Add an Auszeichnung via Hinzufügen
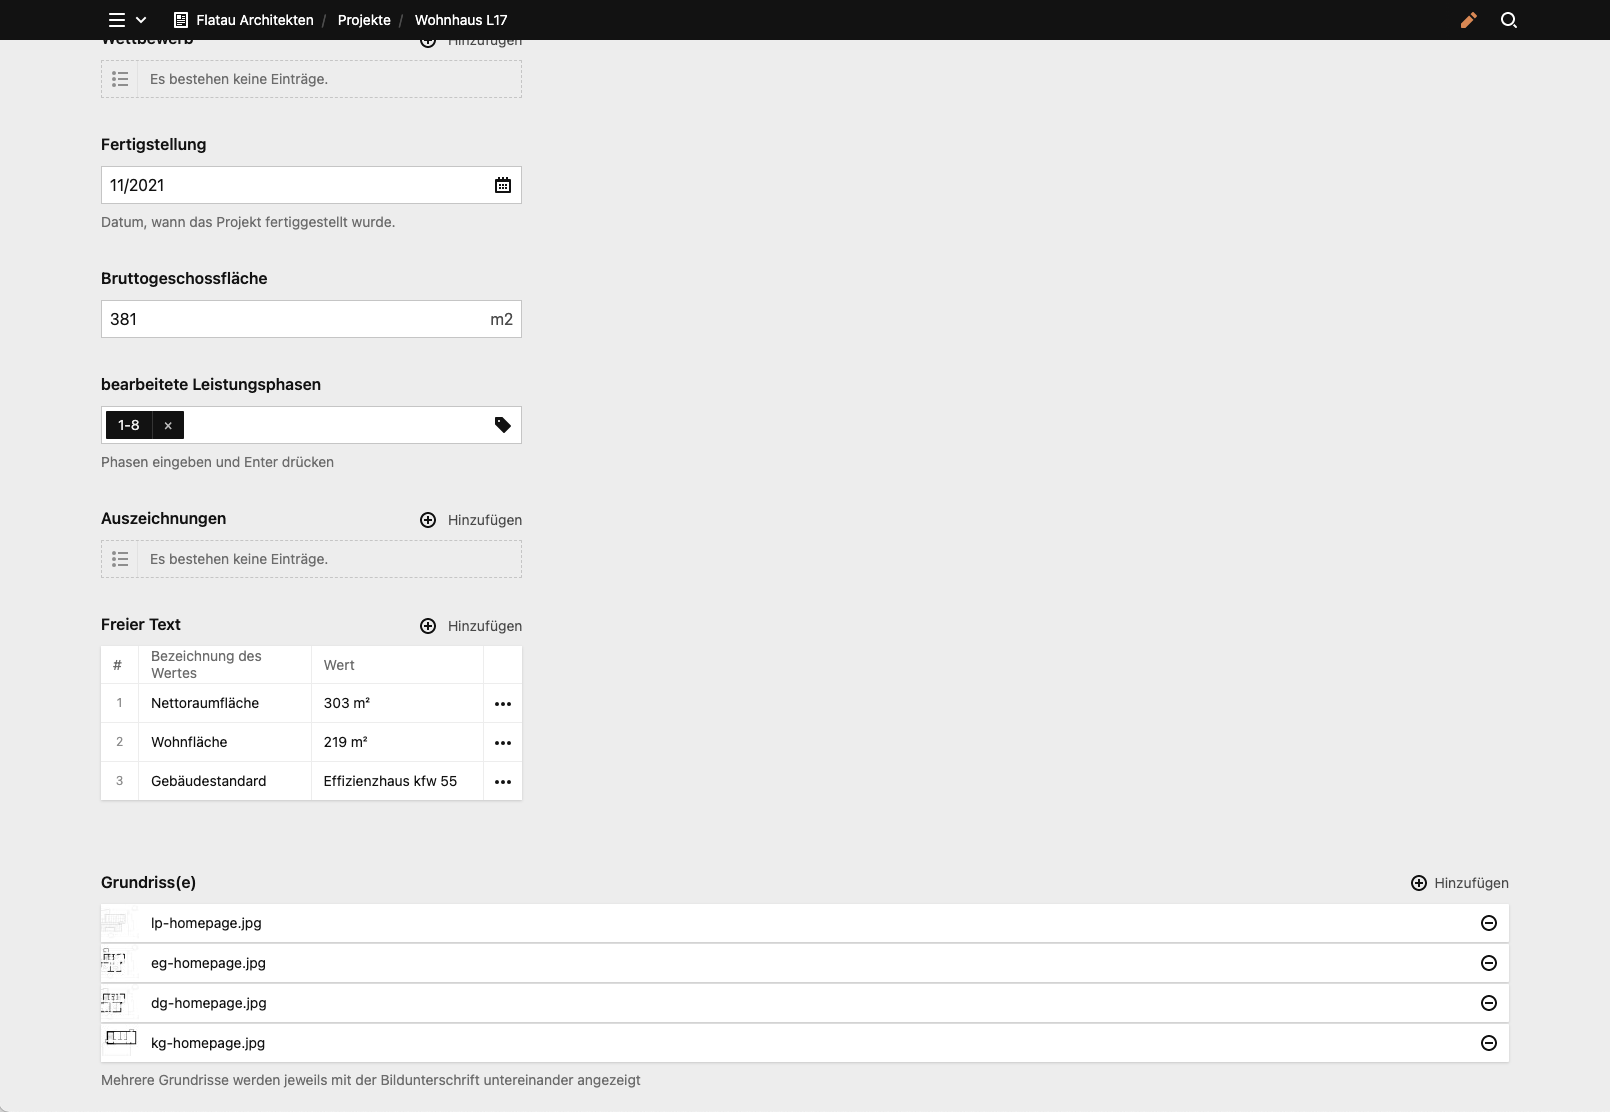This screenshot has height=1112, width=1610. [x=470, y=520]
